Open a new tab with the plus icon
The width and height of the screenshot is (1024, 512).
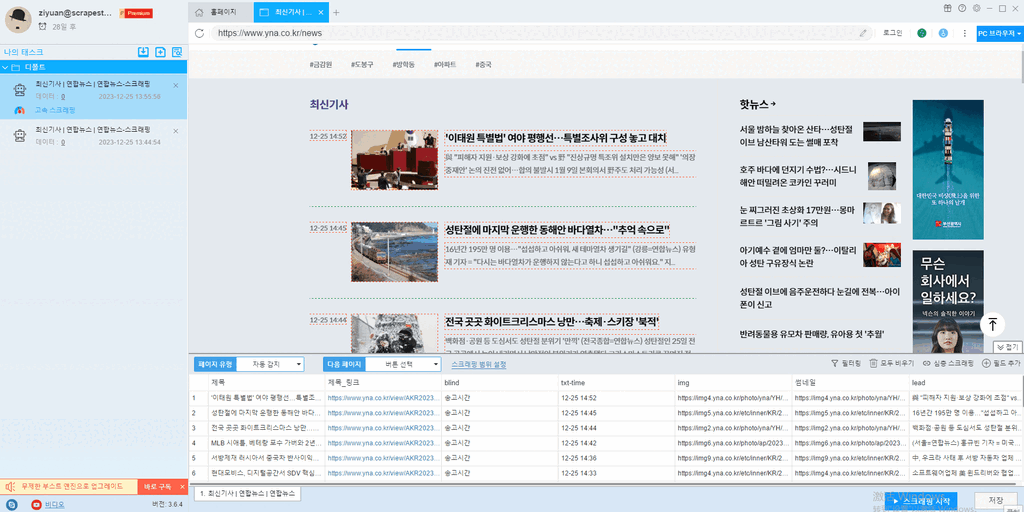[x=336, y=12]
